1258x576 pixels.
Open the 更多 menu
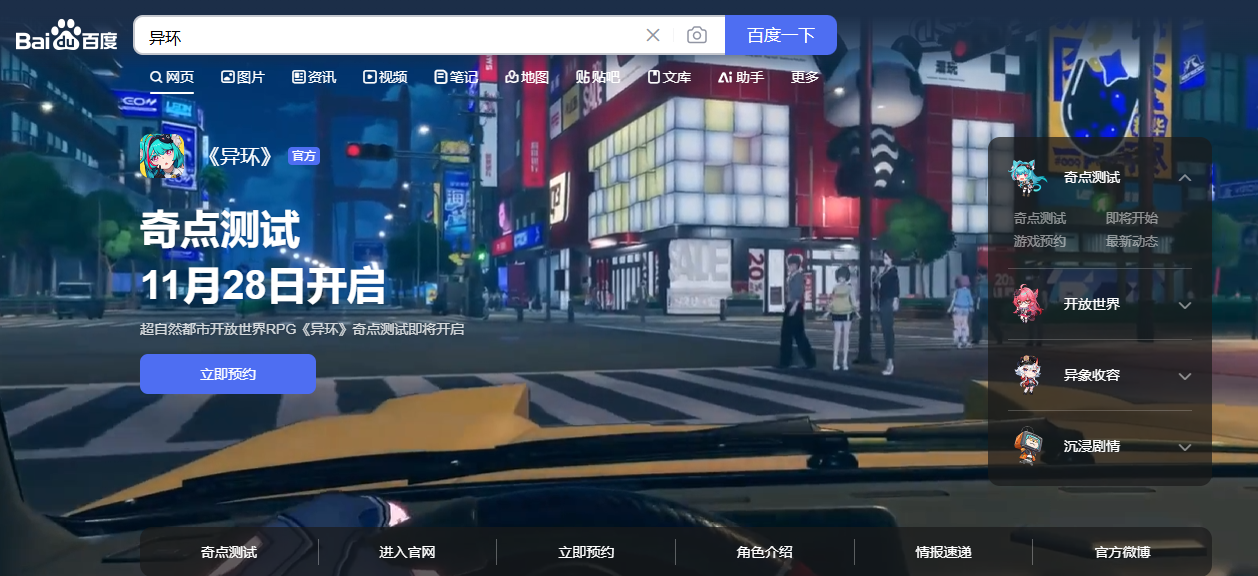coord(805,77)
